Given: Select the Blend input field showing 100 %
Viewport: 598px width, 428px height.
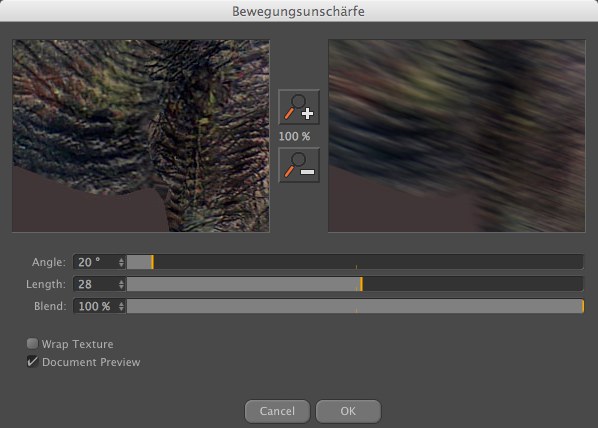Looking at the screenshot, I should pyautogui.click(x=96, y=306).
